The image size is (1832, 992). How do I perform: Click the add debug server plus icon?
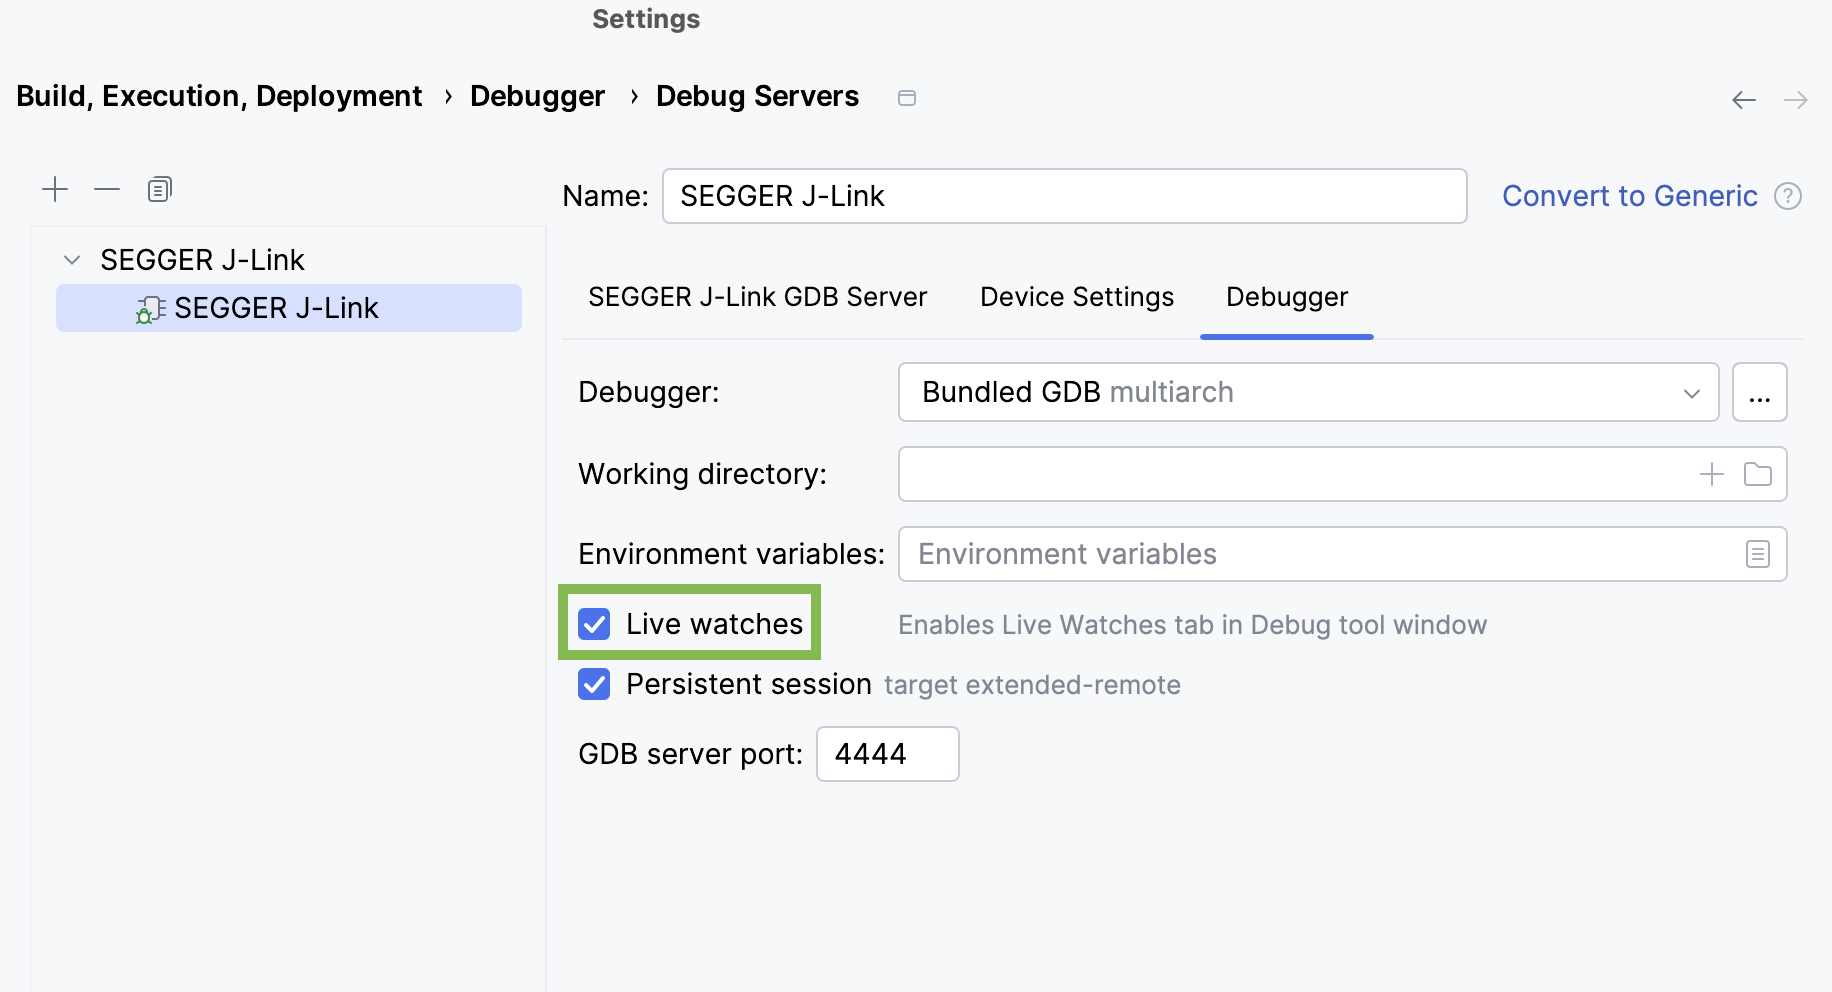coord(55,189)
